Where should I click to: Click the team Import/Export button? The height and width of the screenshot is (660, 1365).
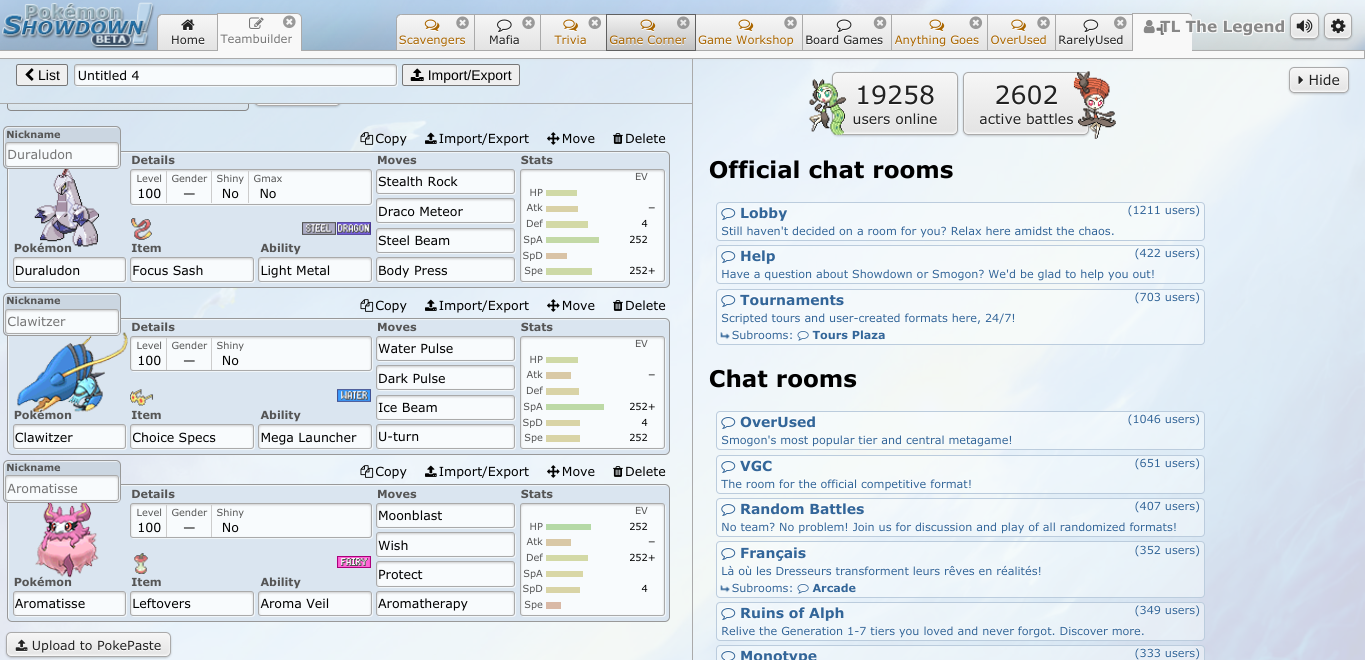pos(461,75)
